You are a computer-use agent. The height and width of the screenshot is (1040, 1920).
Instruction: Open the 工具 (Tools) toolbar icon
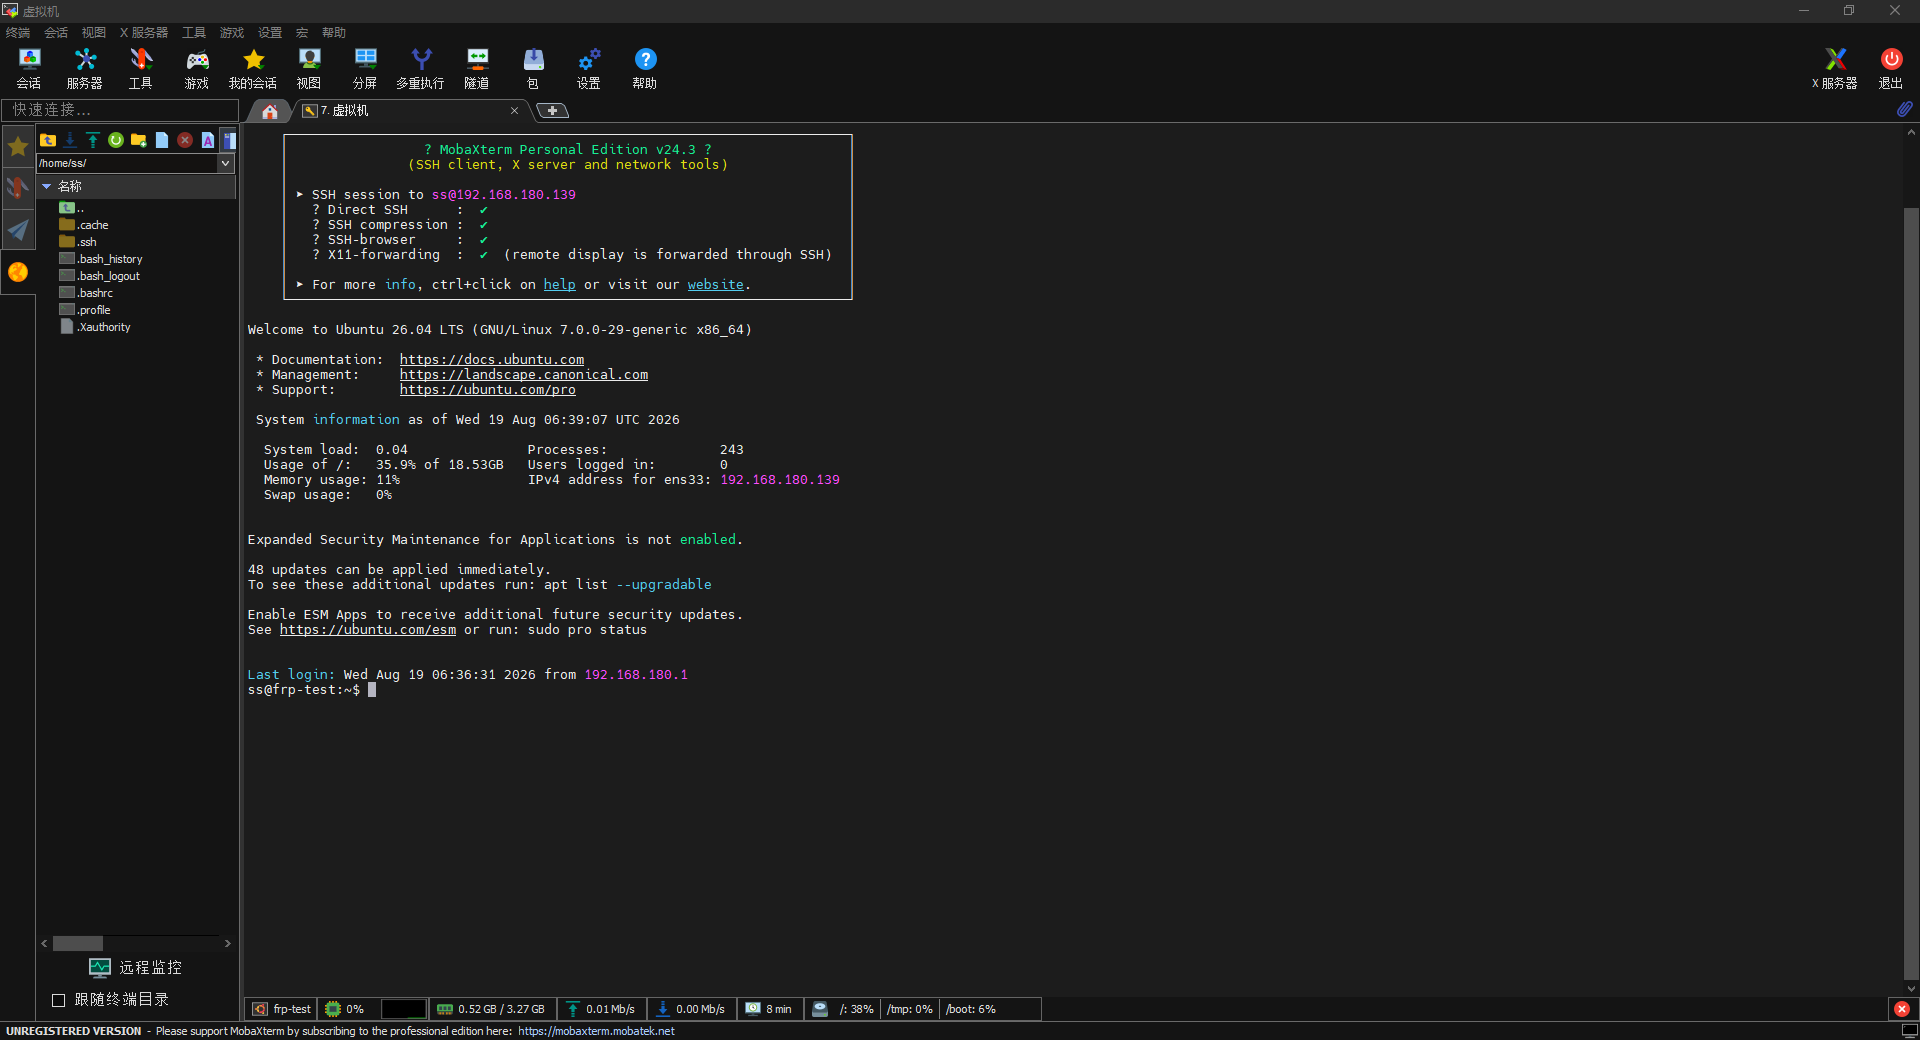141,68
